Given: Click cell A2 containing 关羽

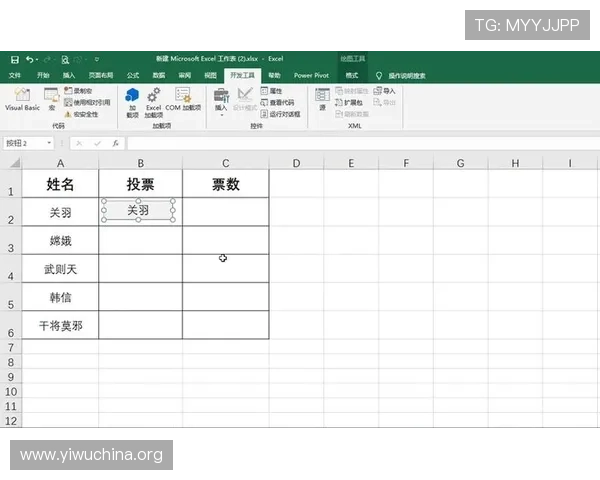Looking at the screenshot, I should 60,212.
